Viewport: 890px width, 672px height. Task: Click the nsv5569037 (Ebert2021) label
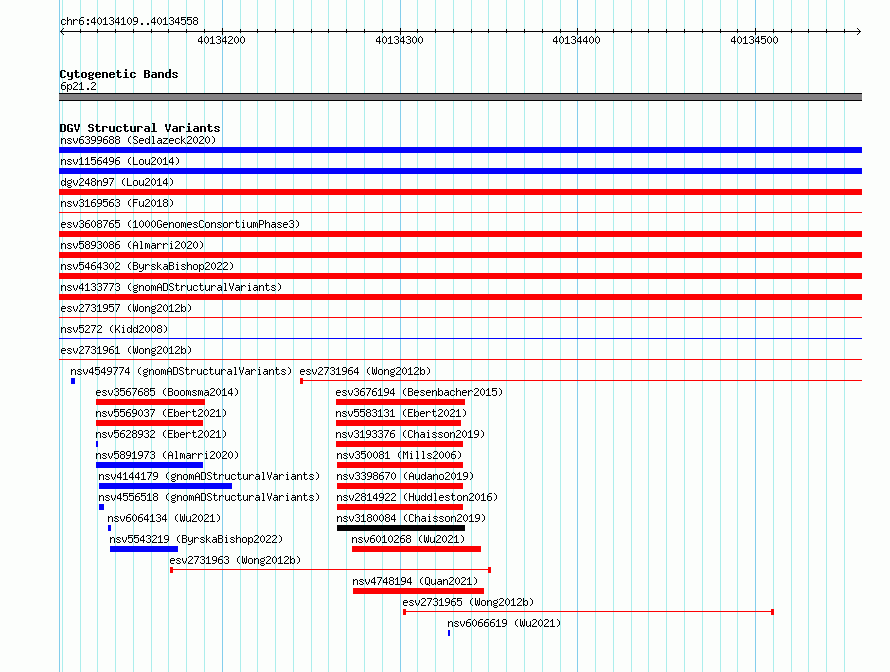pos(161,413)
